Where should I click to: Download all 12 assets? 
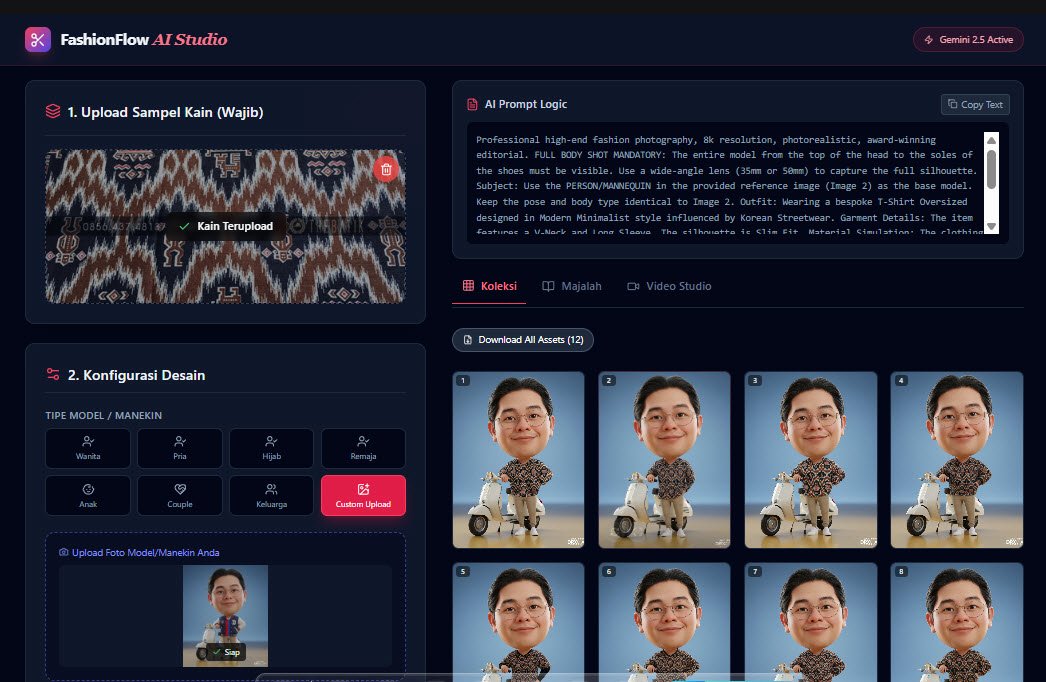point(523,340)
